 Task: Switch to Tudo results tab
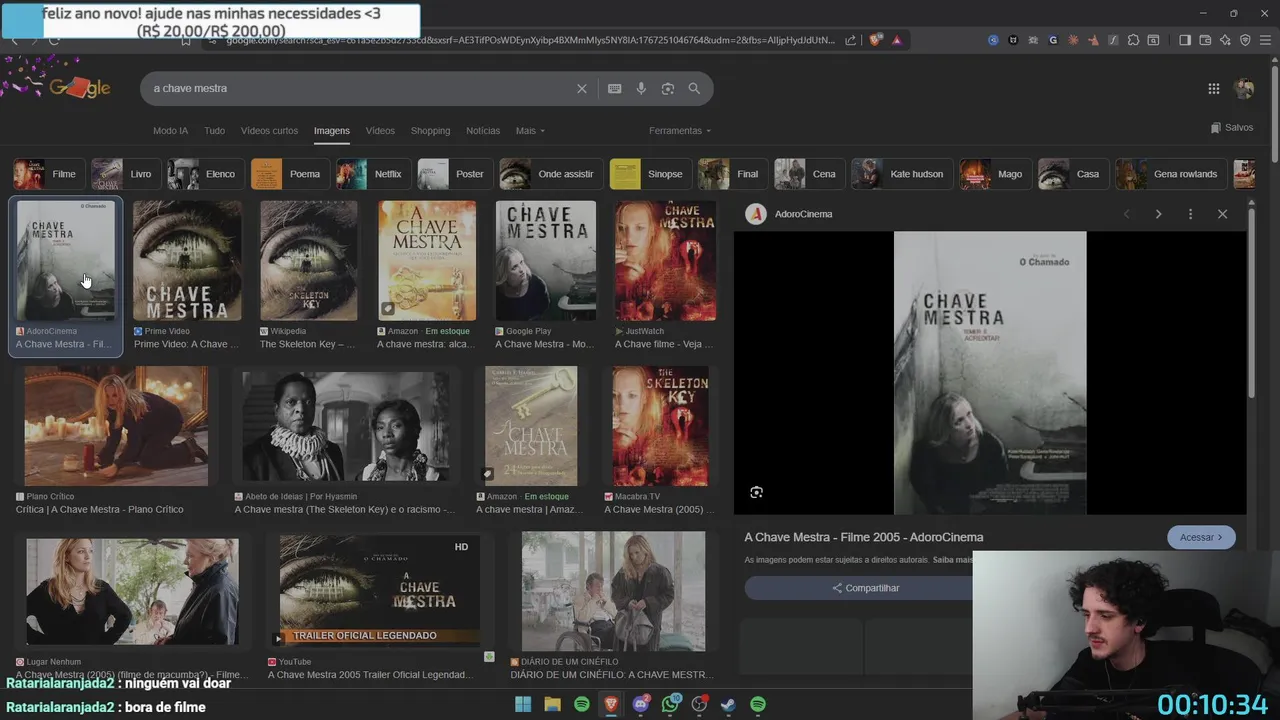[x=214, y=131]
